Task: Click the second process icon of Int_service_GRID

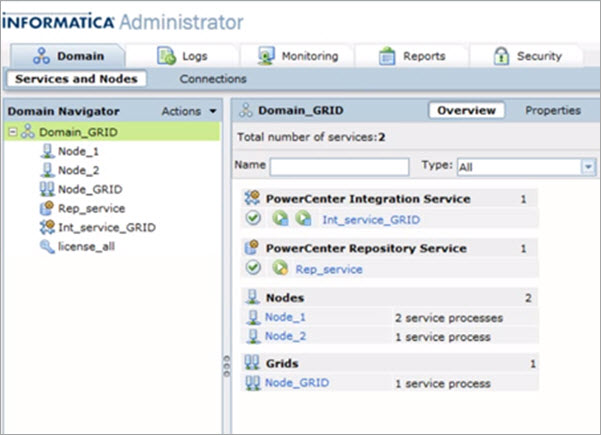Action: [x=303, y=218]
